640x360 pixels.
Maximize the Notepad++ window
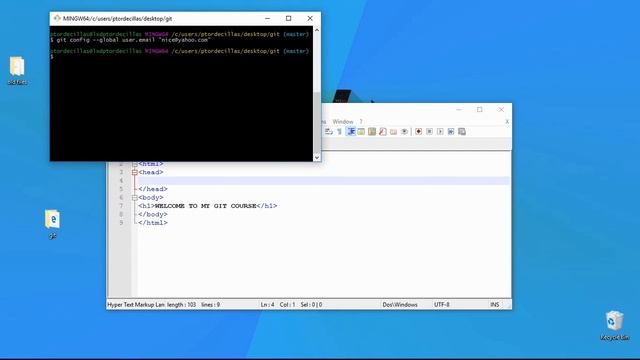(480, 109)
